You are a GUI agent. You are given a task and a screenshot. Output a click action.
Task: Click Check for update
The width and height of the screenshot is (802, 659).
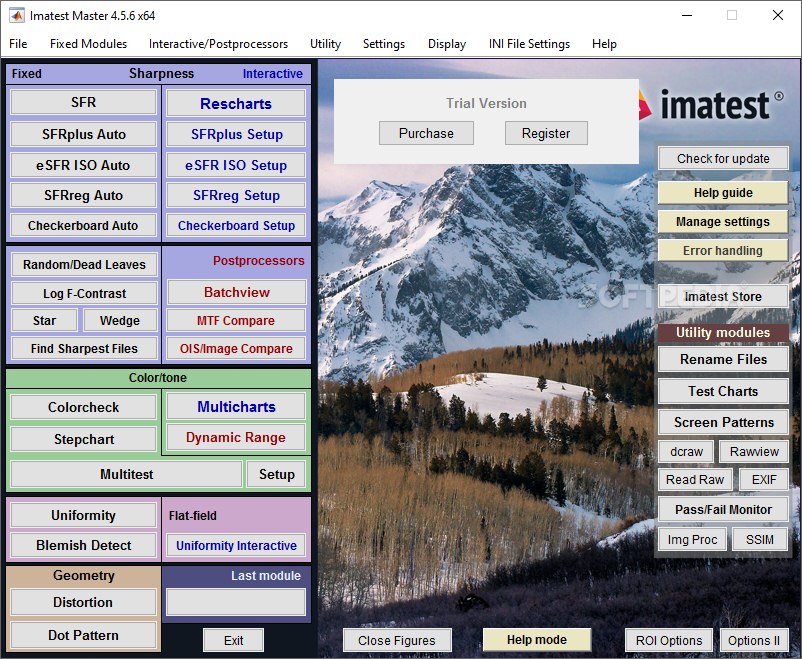[x=723, y=159]
